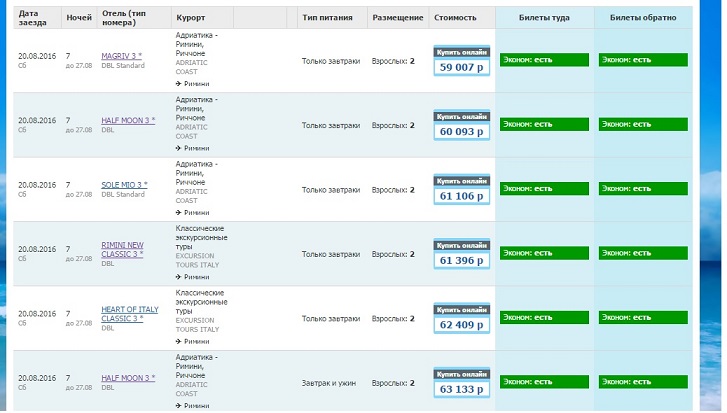Viewport: 727px width, 413px height.
Task: Buy online the 60 093 р tour
Action: (461, 125)
